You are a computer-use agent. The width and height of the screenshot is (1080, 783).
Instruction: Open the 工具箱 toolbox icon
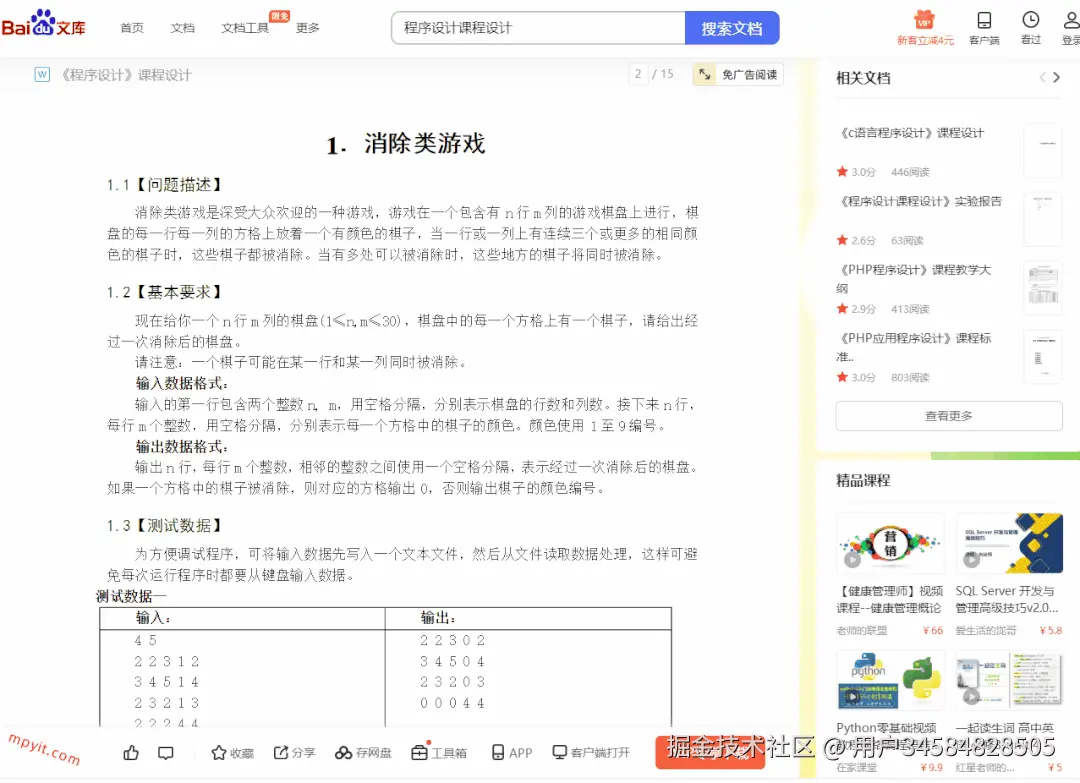point(419,753)
